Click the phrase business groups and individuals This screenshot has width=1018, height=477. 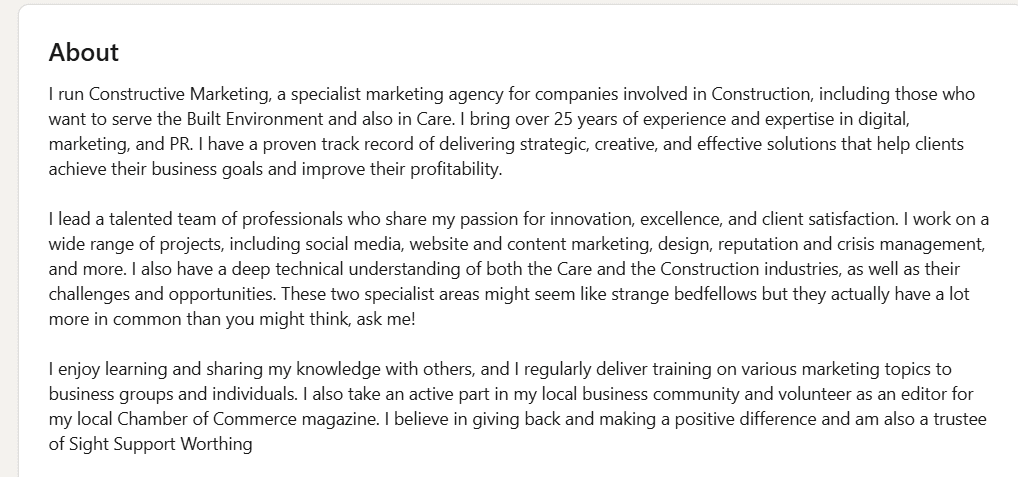[172, 395]
